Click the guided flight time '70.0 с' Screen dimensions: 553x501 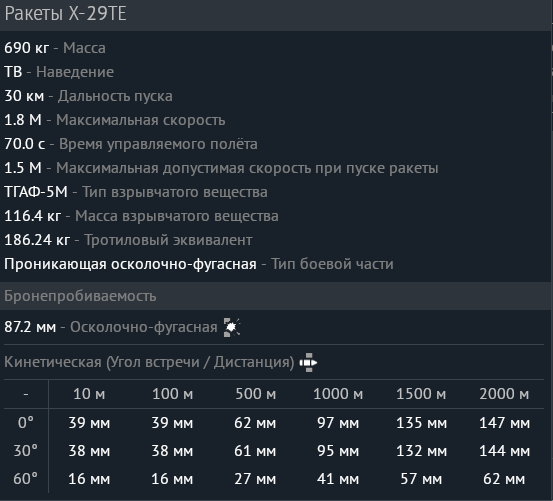click(x=25, y=144)
